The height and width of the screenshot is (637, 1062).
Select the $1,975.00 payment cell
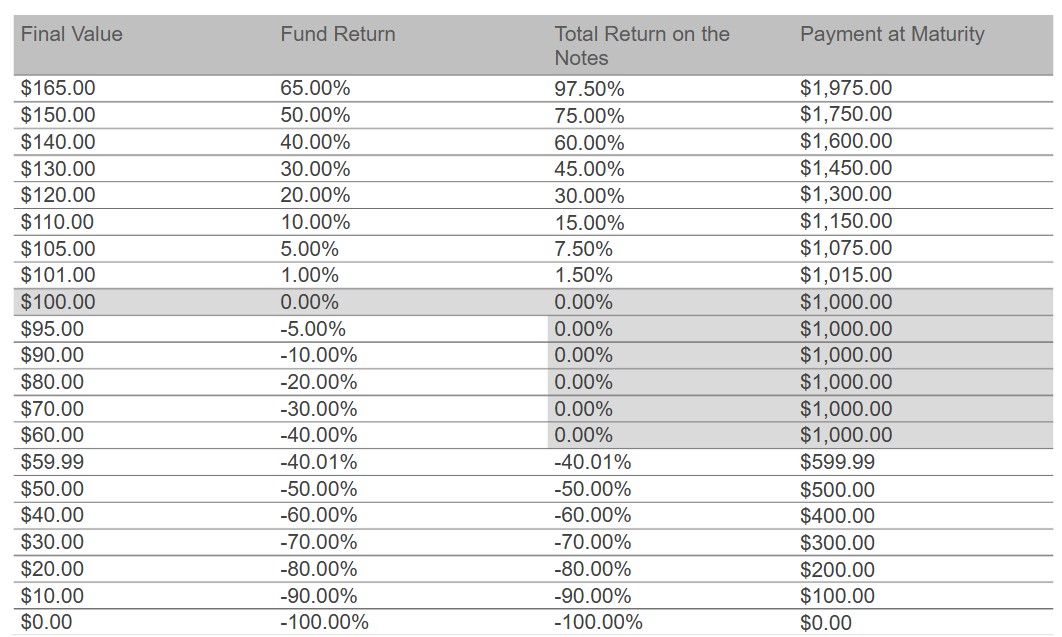pyautogui.click(x=846, y=88)
